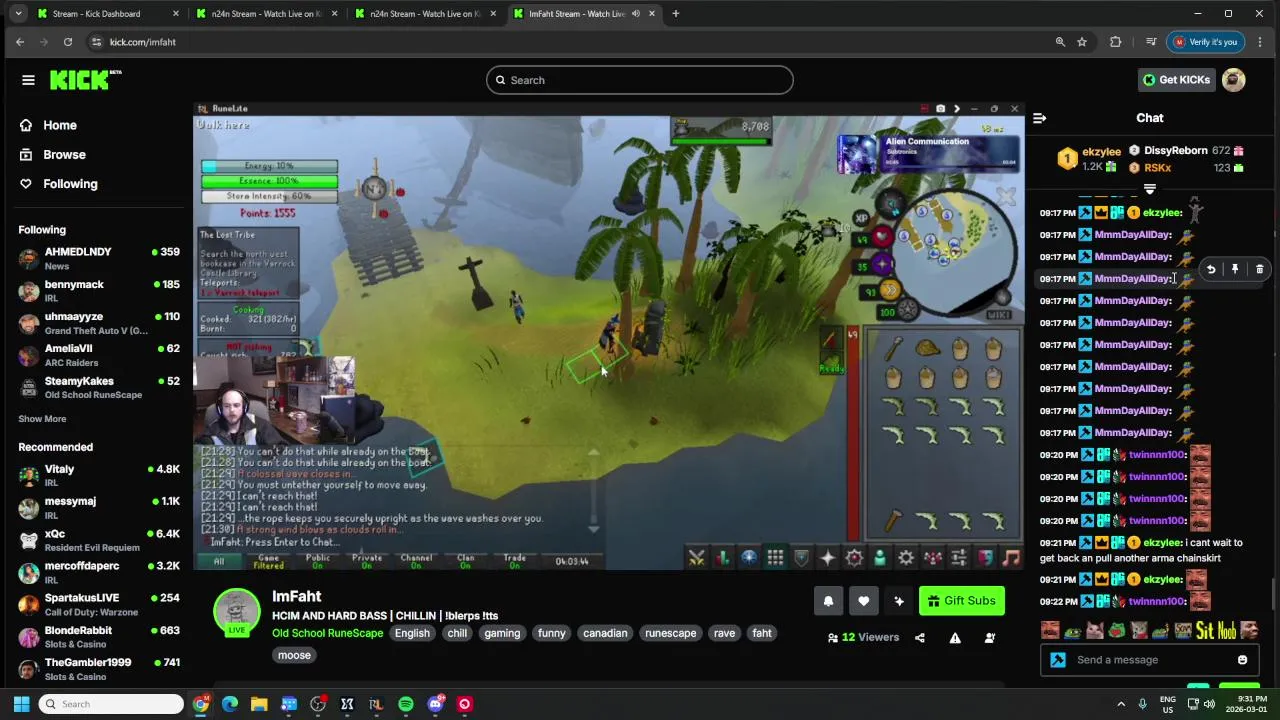Bookmark this page with star icon
Screen dimensions: 1280x720
tap(1082, 42)
